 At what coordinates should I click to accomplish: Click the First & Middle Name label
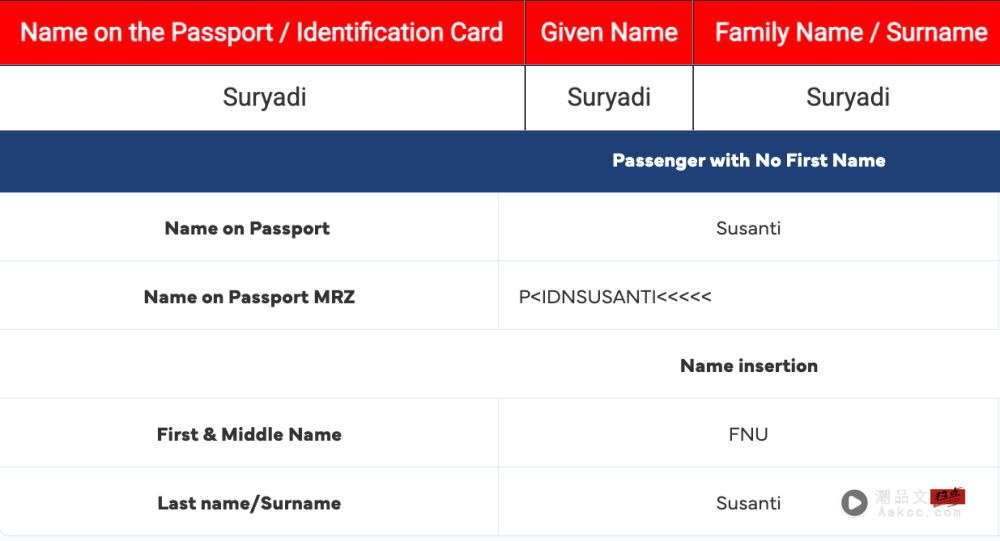tap(249, 434)
